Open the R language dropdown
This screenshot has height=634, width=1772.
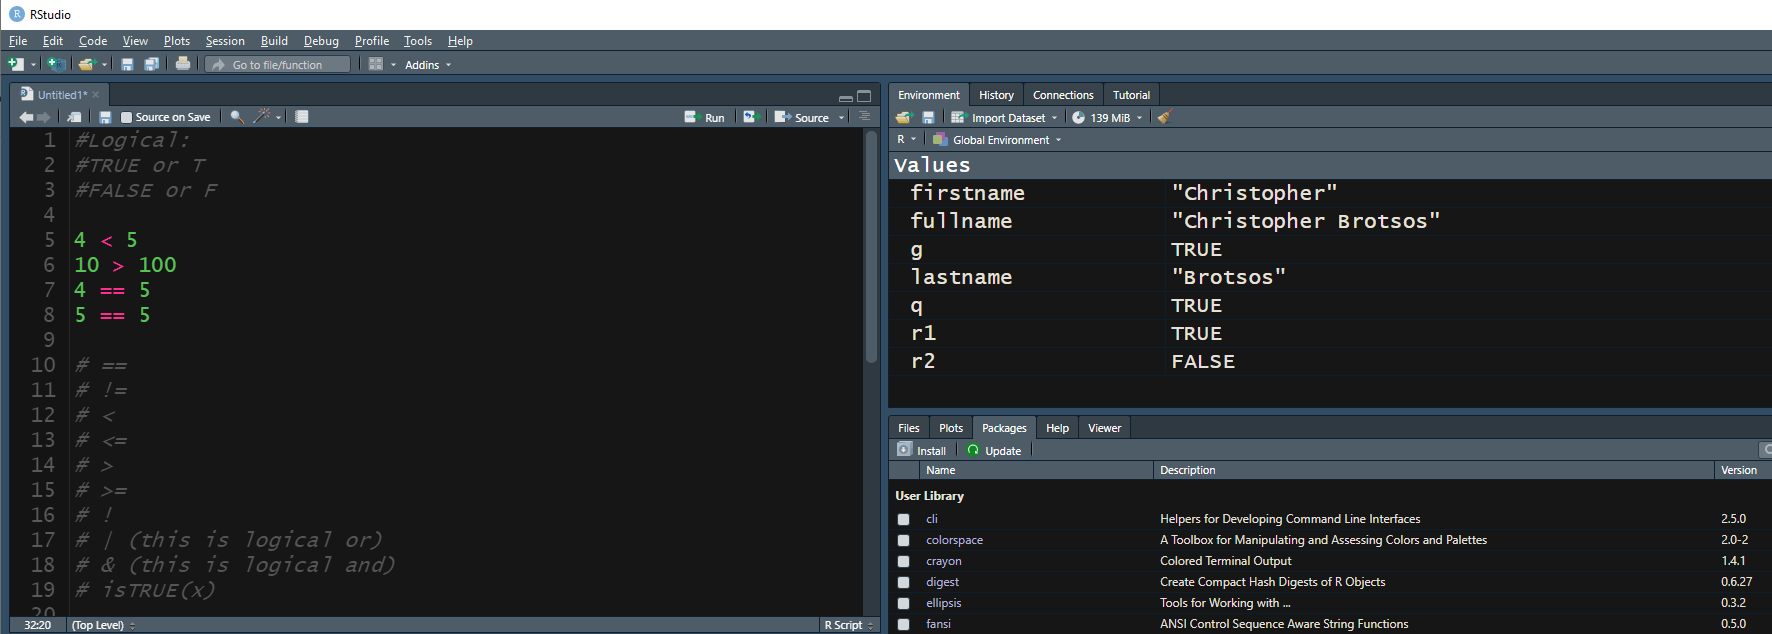pyautogui.click(x=906, y=140)
